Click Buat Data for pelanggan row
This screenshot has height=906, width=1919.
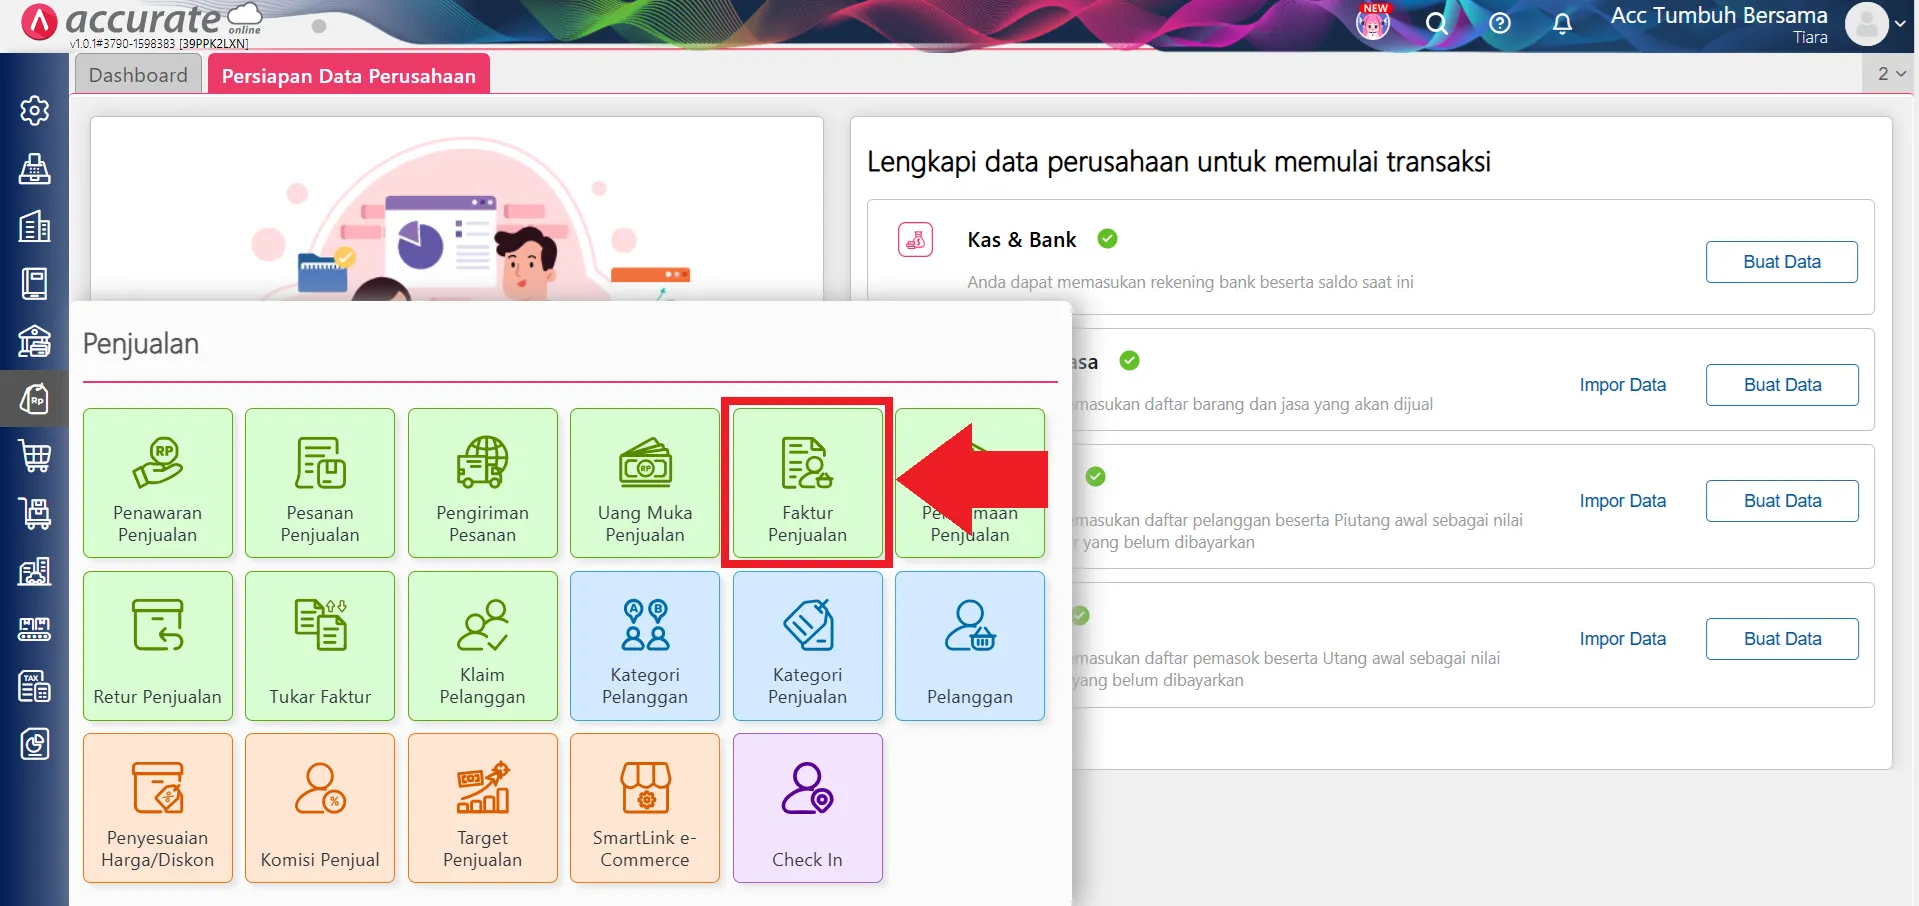[1782, 501]
